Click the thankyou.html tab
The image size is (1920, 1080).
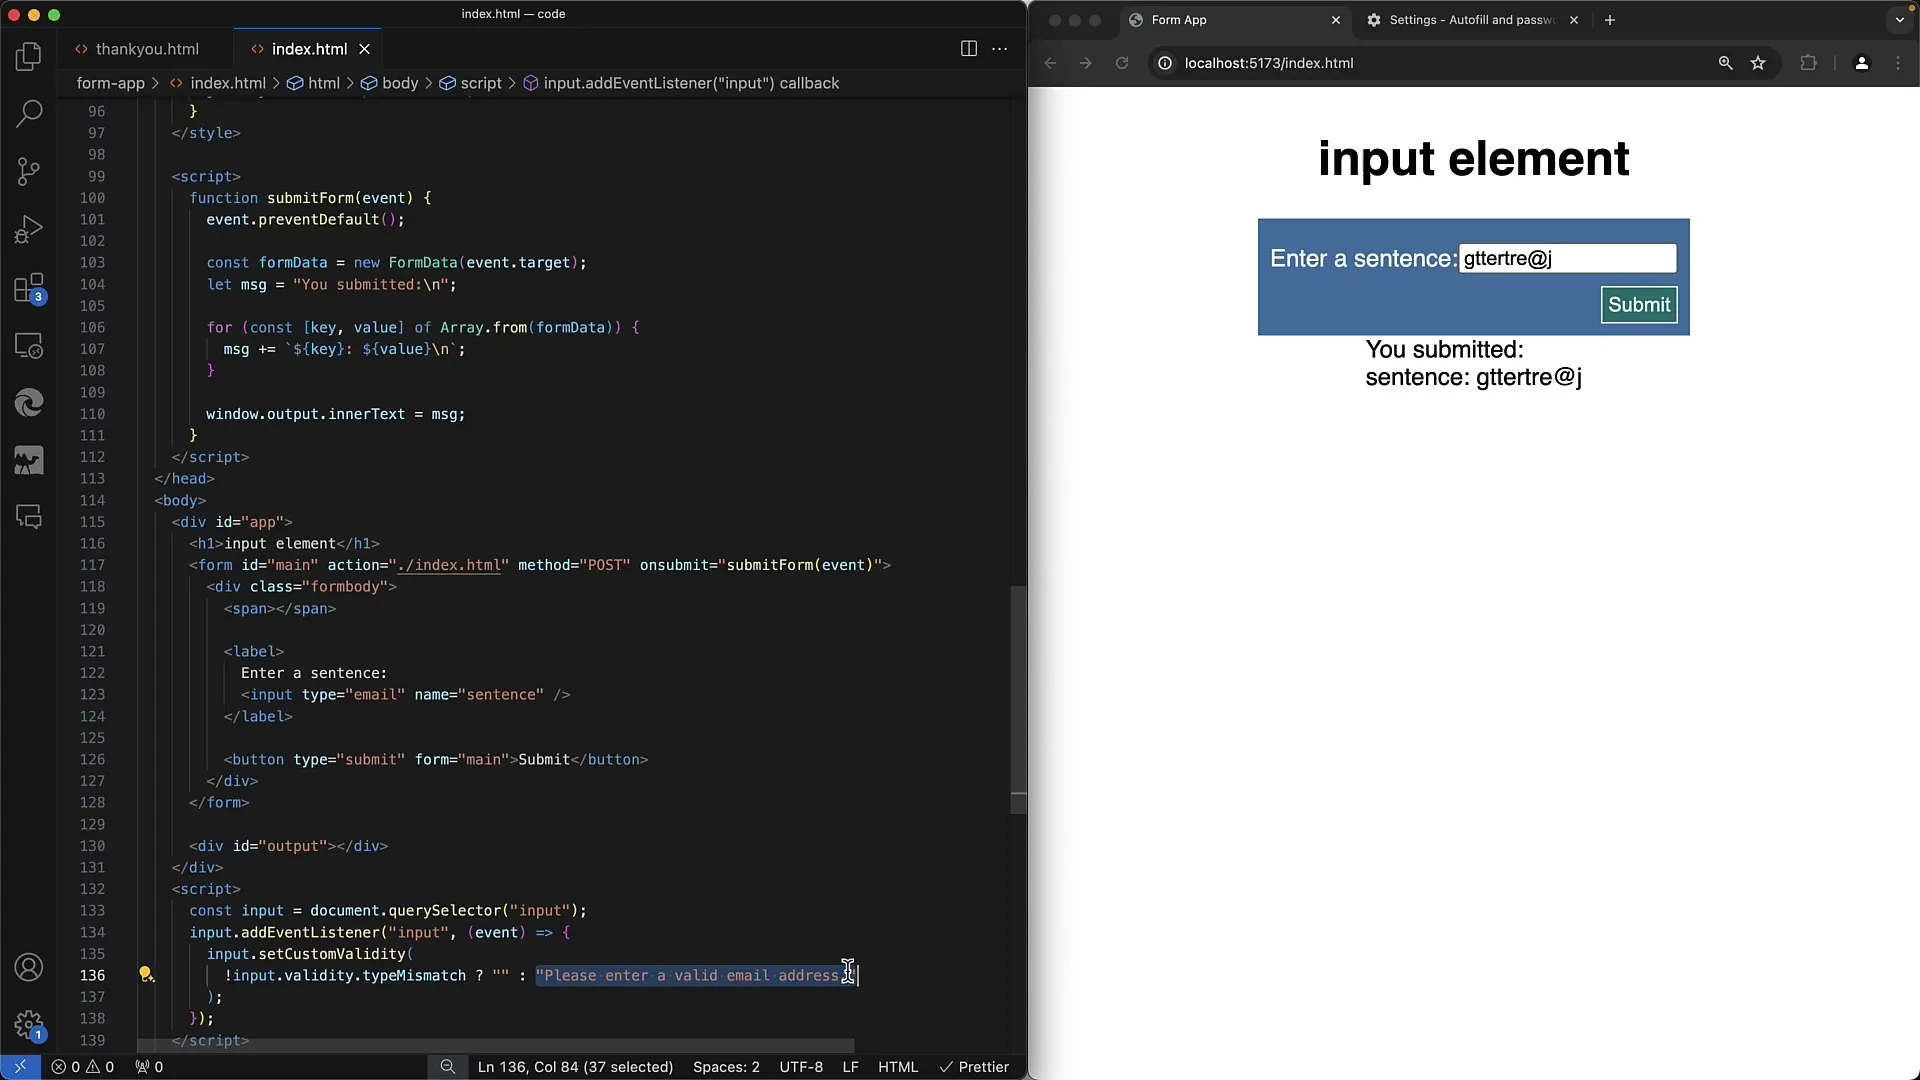pyautogui.click(x=148, y=49)
